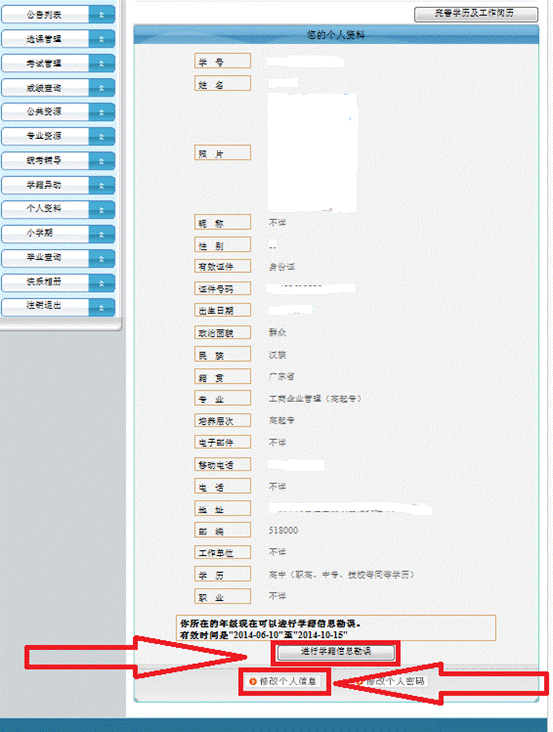
Task: Click the 广东省 value text
Action: pos(281,376)
